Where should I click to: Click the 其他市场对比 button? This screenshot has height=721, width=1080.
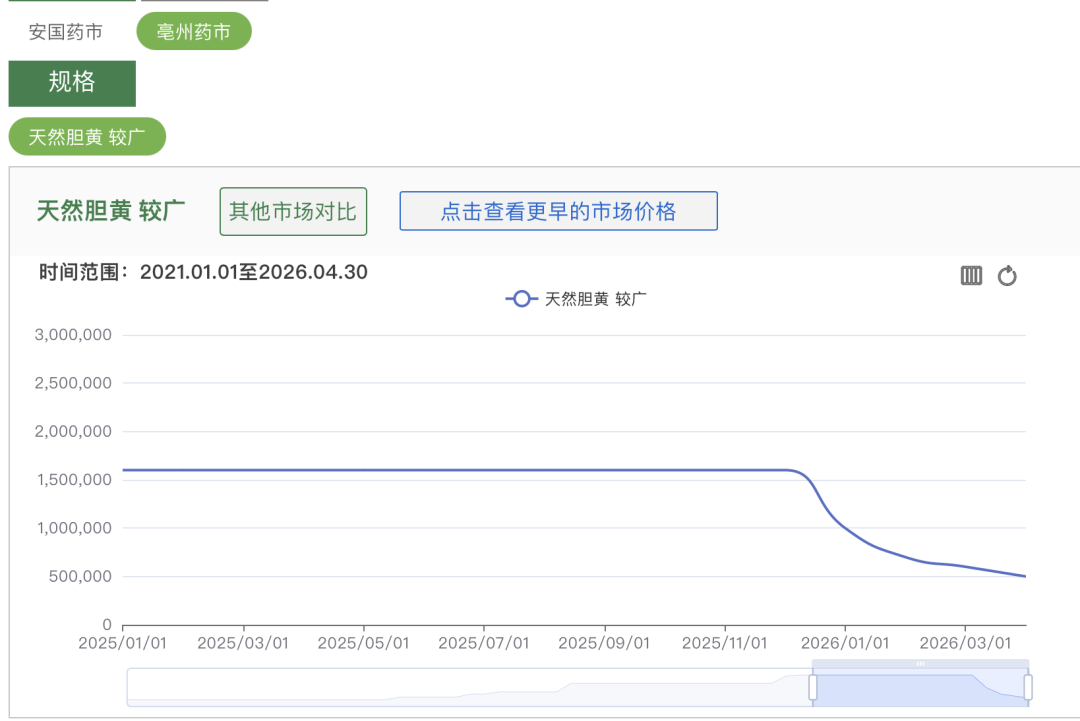click(293, 212)
